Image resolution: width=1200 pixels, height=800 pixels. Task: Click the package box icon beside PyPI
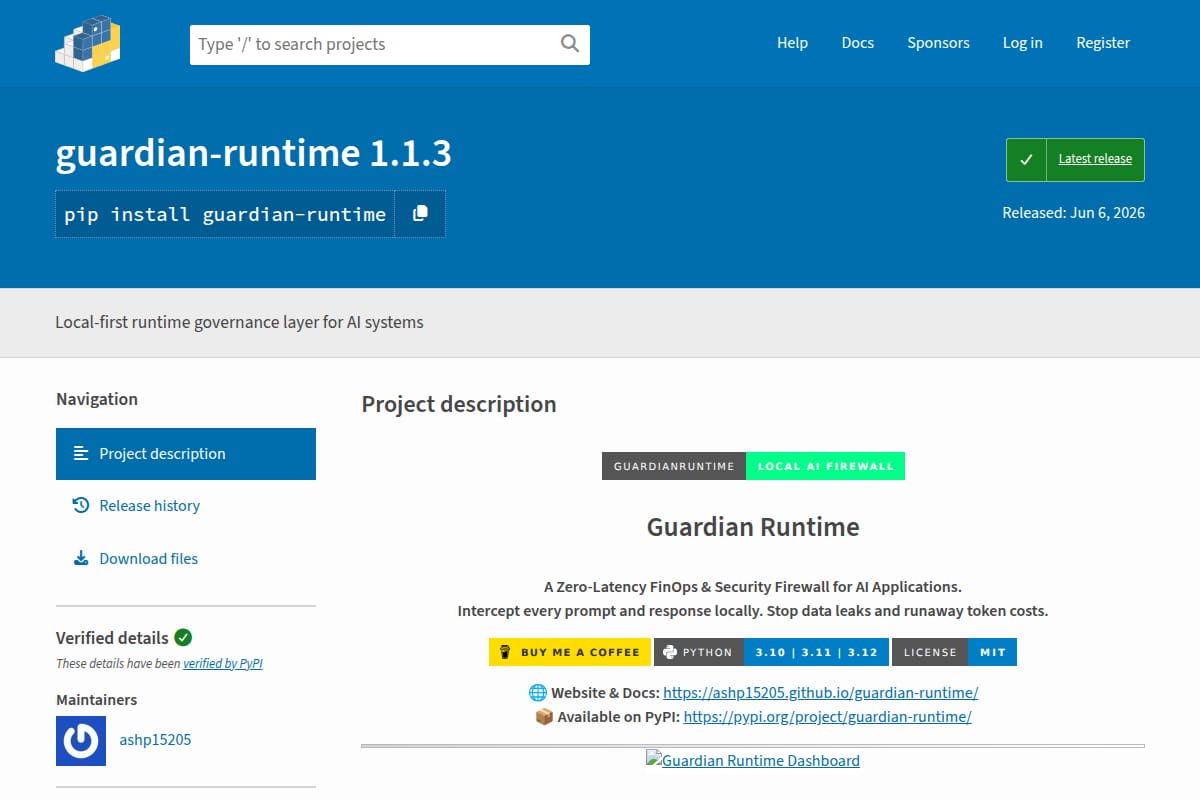click(544, 717)
